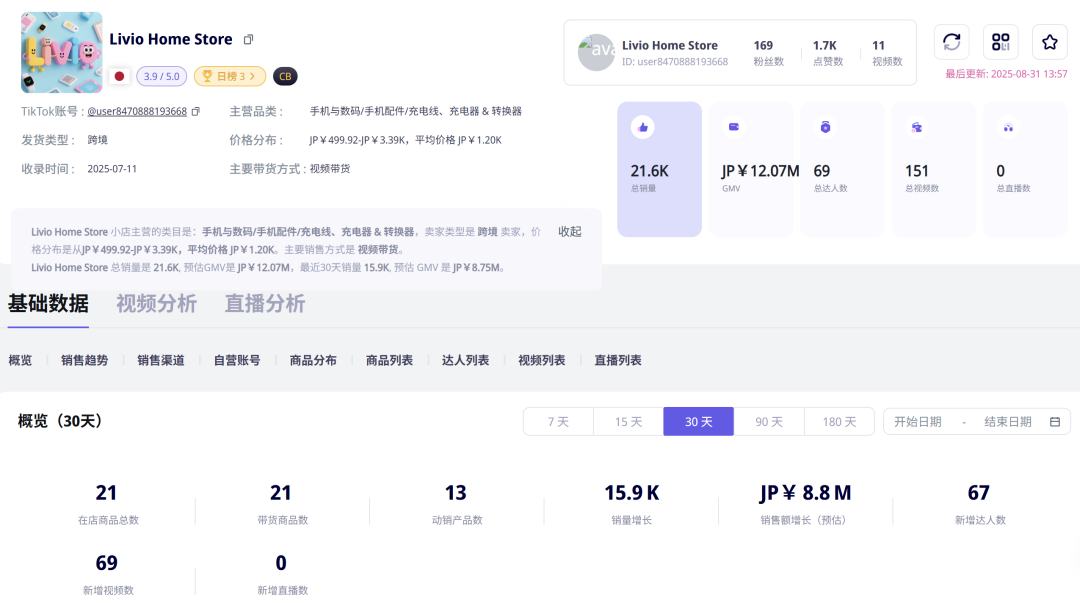Choose the 180天 period option
Viewport: 1080px width, 606px height.
click(839, 422)
